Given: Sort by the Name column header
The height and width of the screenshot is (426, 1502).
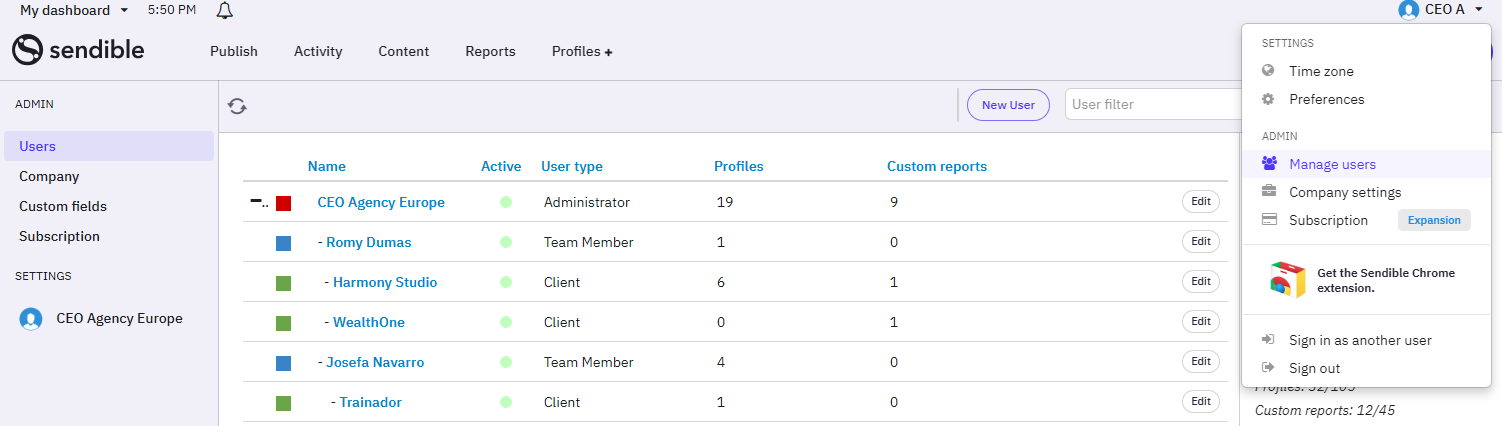Looking at the screenshot, I should (x=327, y=166).
